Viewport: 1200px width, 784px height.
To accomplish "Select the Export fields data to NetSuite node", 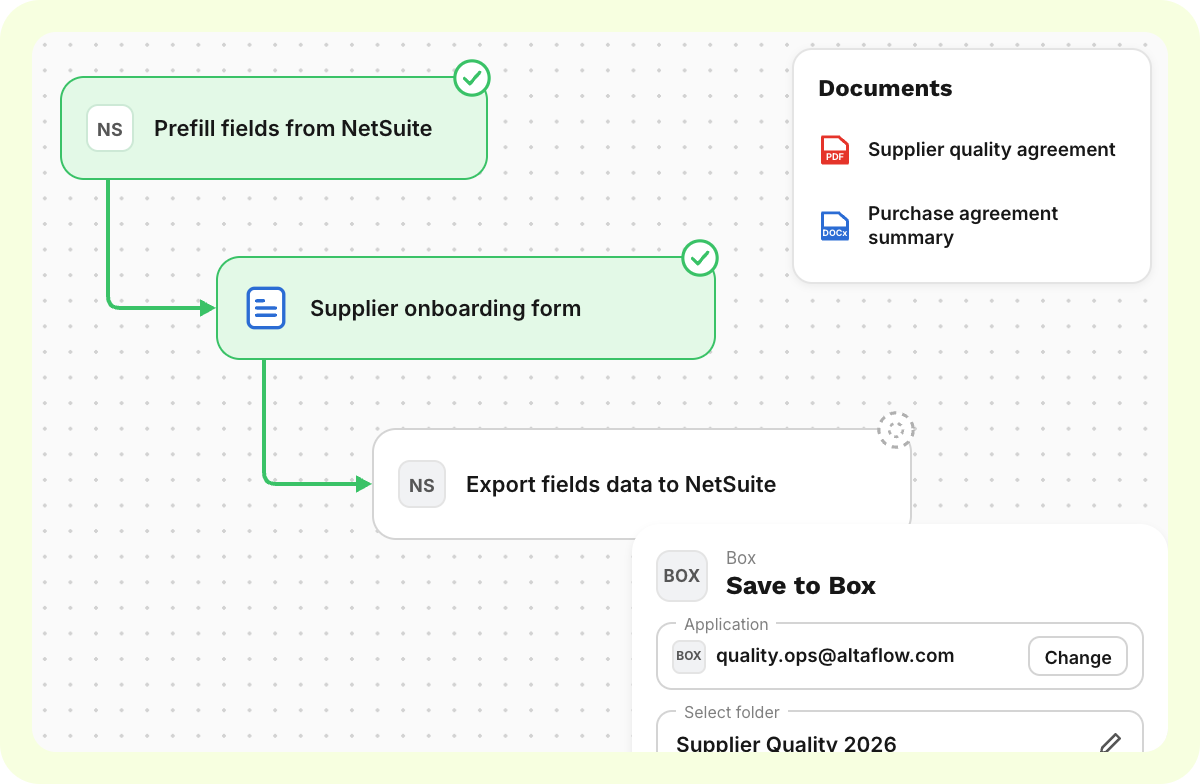I will click(642, 485).
